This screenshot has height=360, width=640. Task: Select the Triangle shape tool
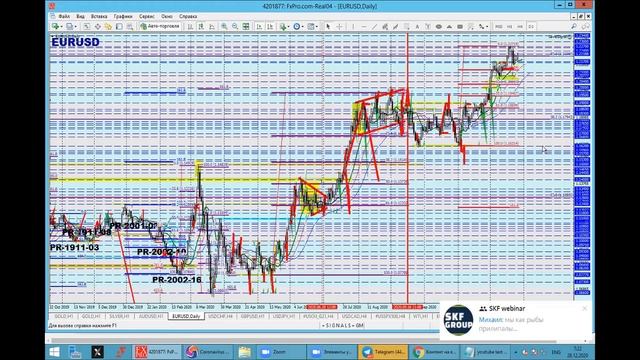[x=449, y=27]
